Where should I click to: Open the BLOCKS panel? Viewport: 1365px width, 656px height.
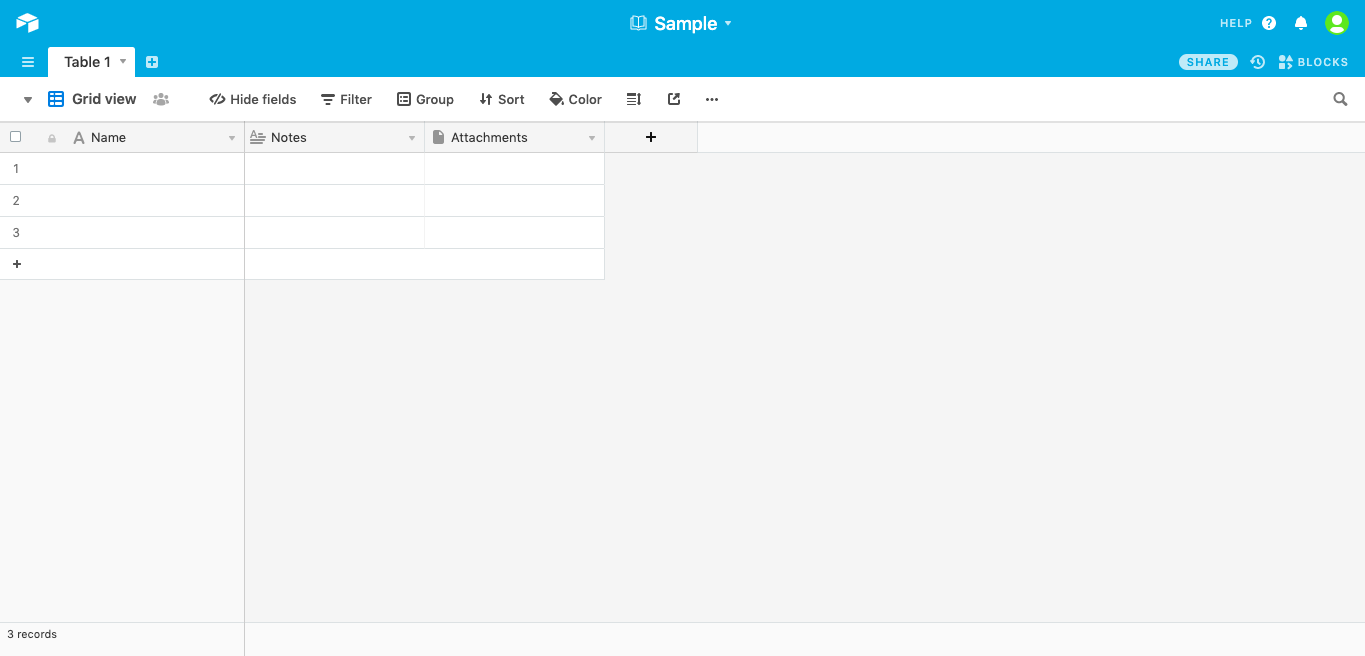click(1313, 62)
